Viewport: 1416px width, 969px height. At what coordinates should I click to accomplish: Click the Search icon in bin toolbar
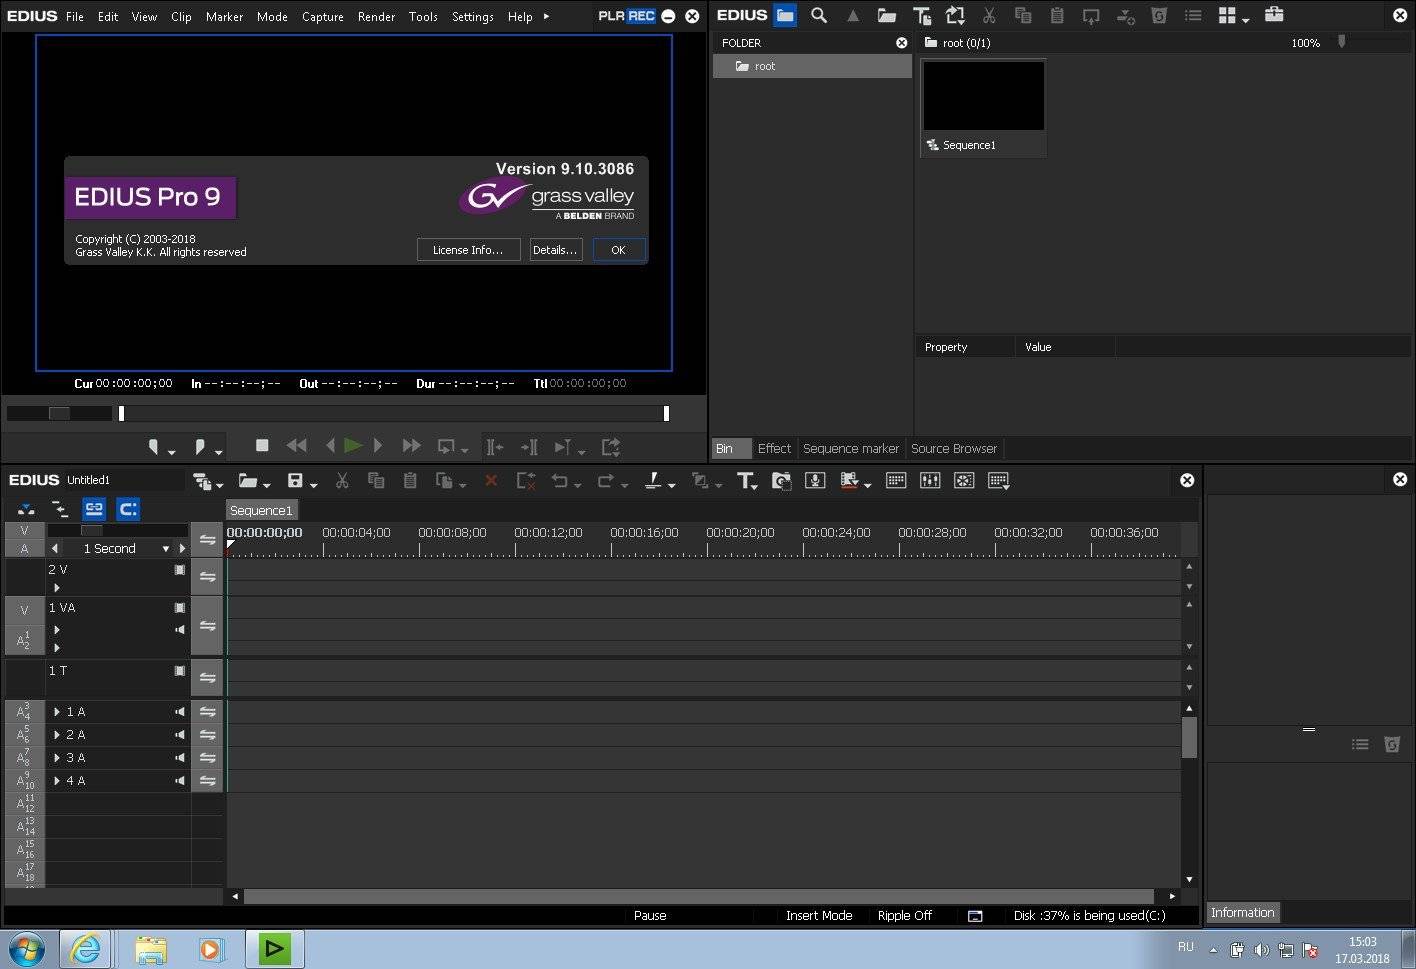tap(819, 15)
